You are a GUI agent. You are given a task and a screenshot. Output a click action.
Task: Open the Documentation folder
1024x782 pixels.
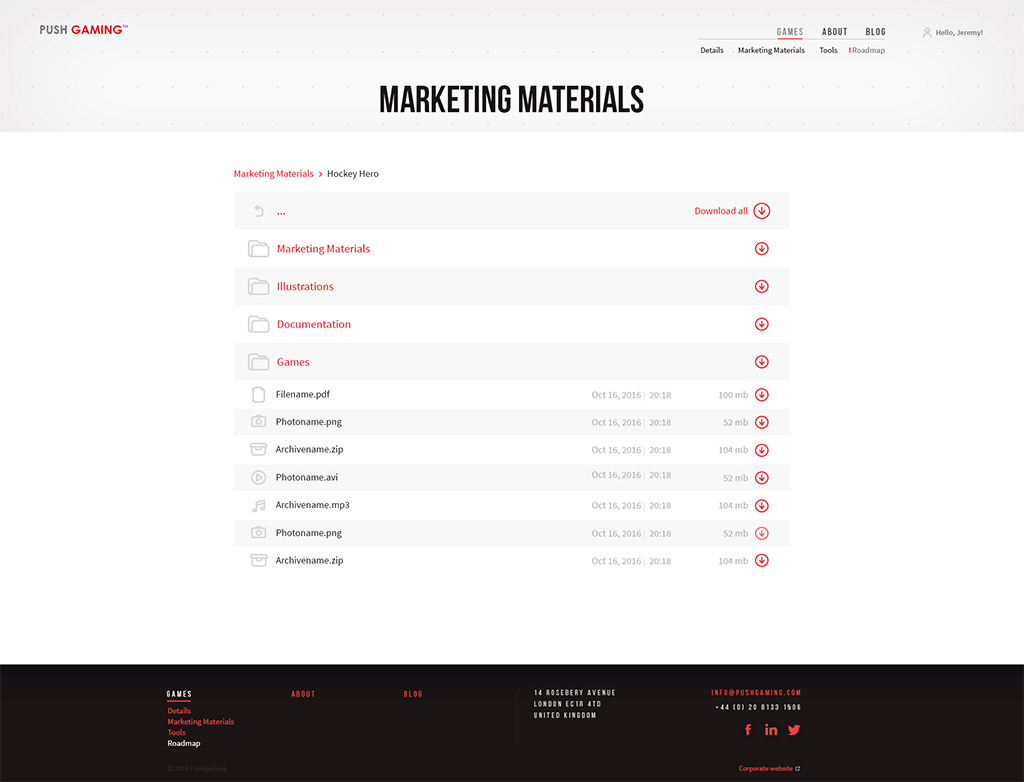point(313,325)
